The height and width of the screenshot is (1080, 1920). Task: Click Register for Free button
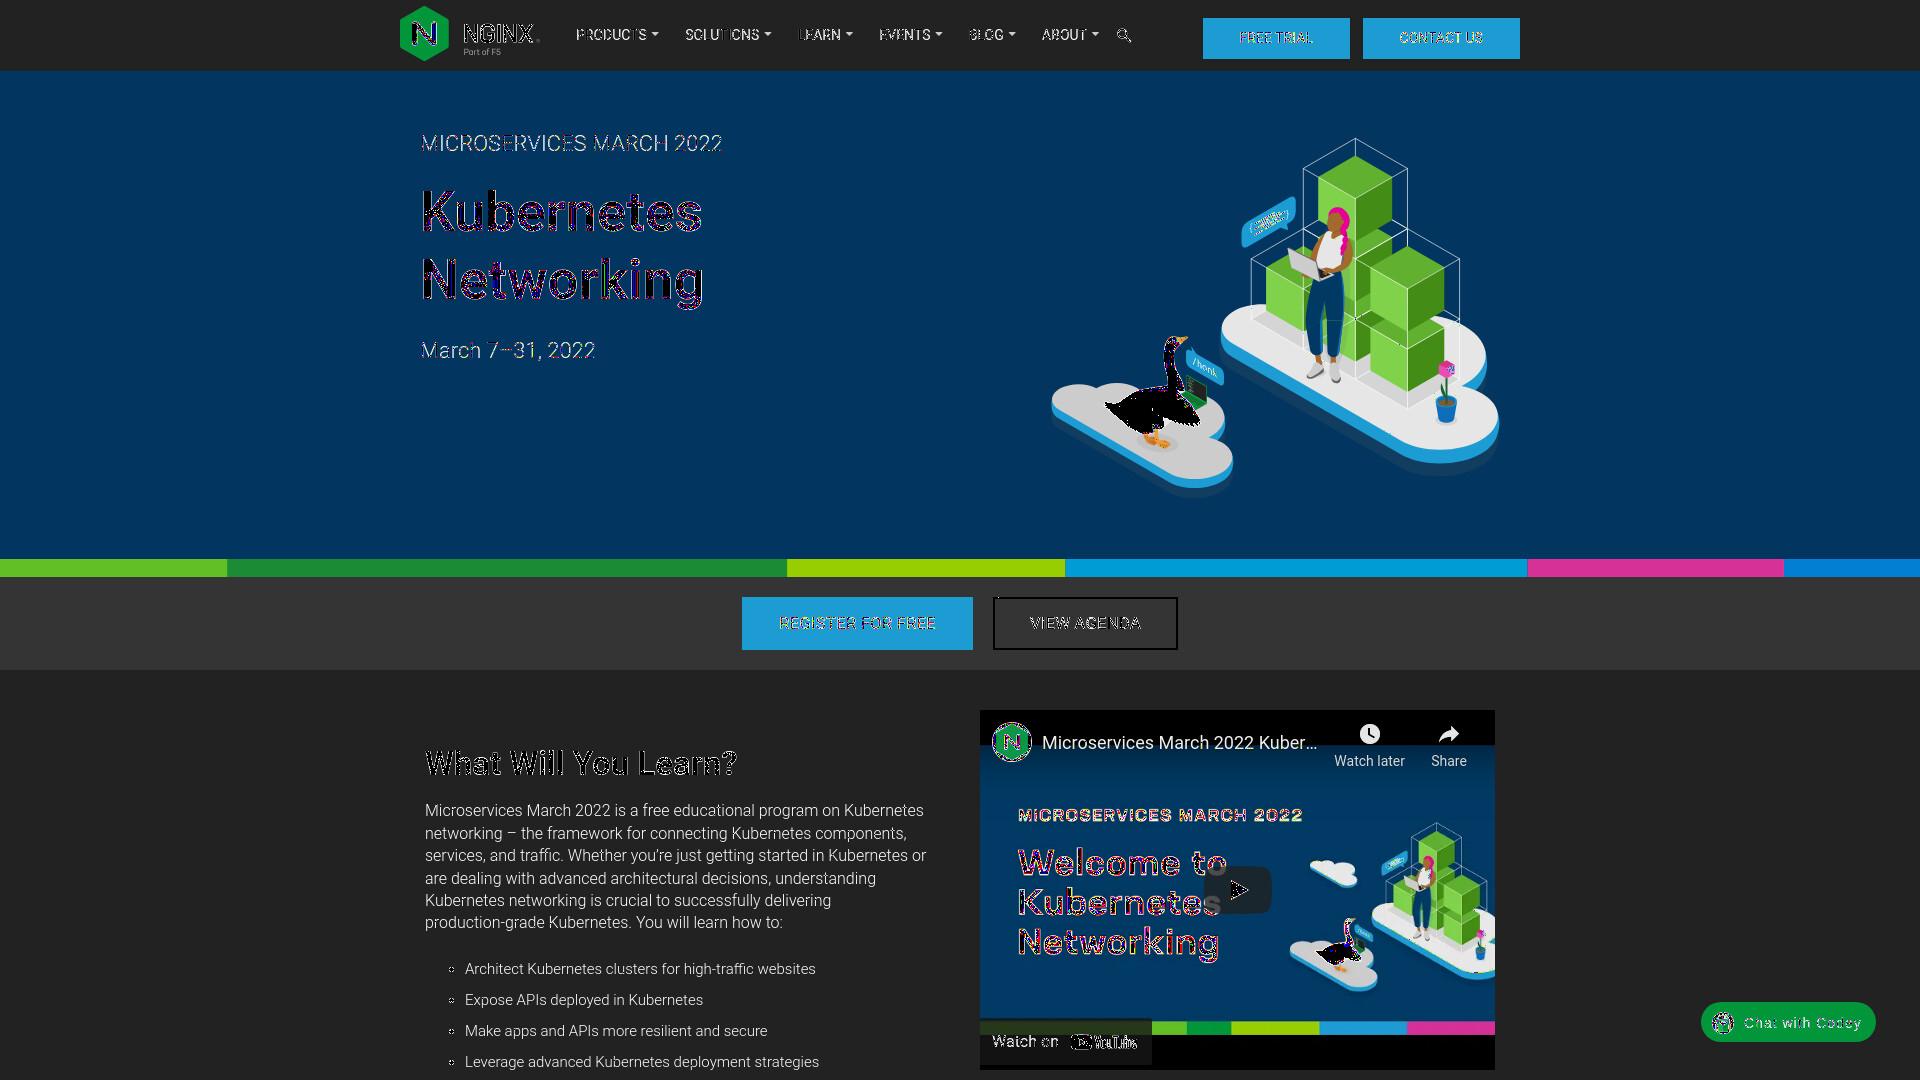point(857,623)
